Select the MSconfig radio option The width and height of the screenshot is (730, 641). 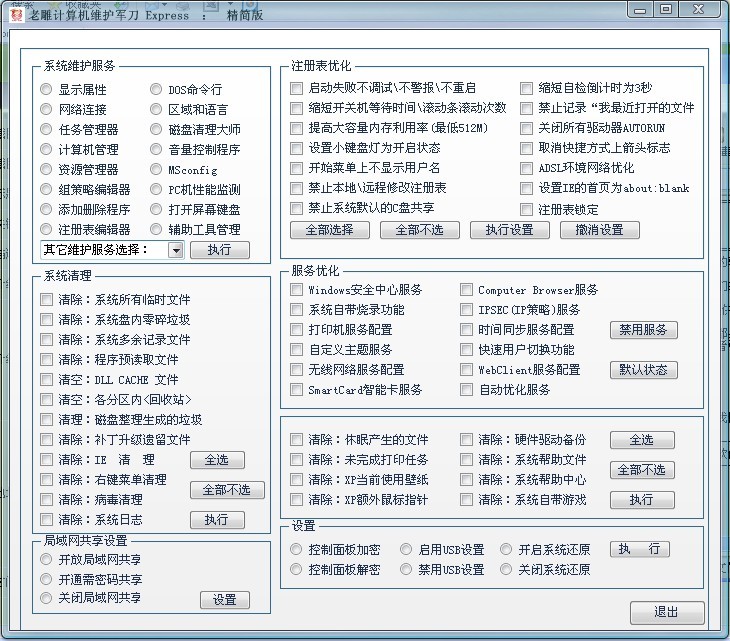click(157, 170)
